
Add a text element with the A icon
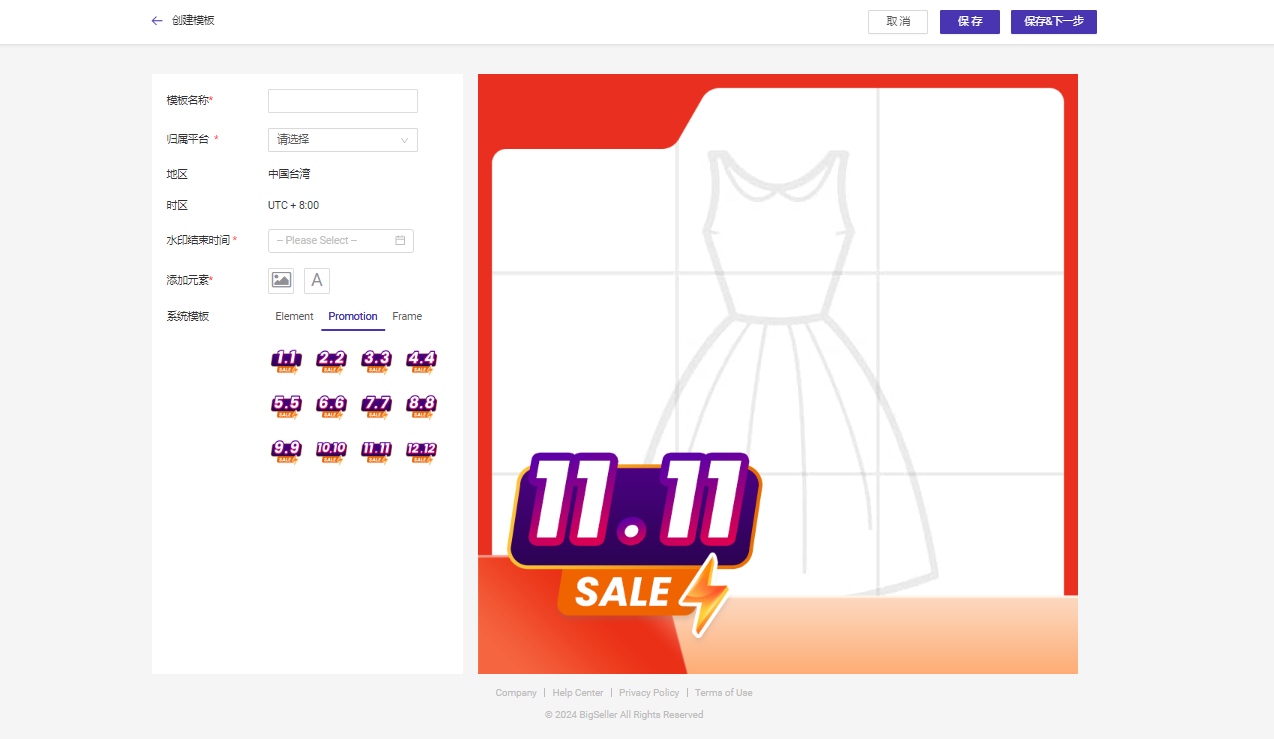pyautogui.click(x=317, y=281)
